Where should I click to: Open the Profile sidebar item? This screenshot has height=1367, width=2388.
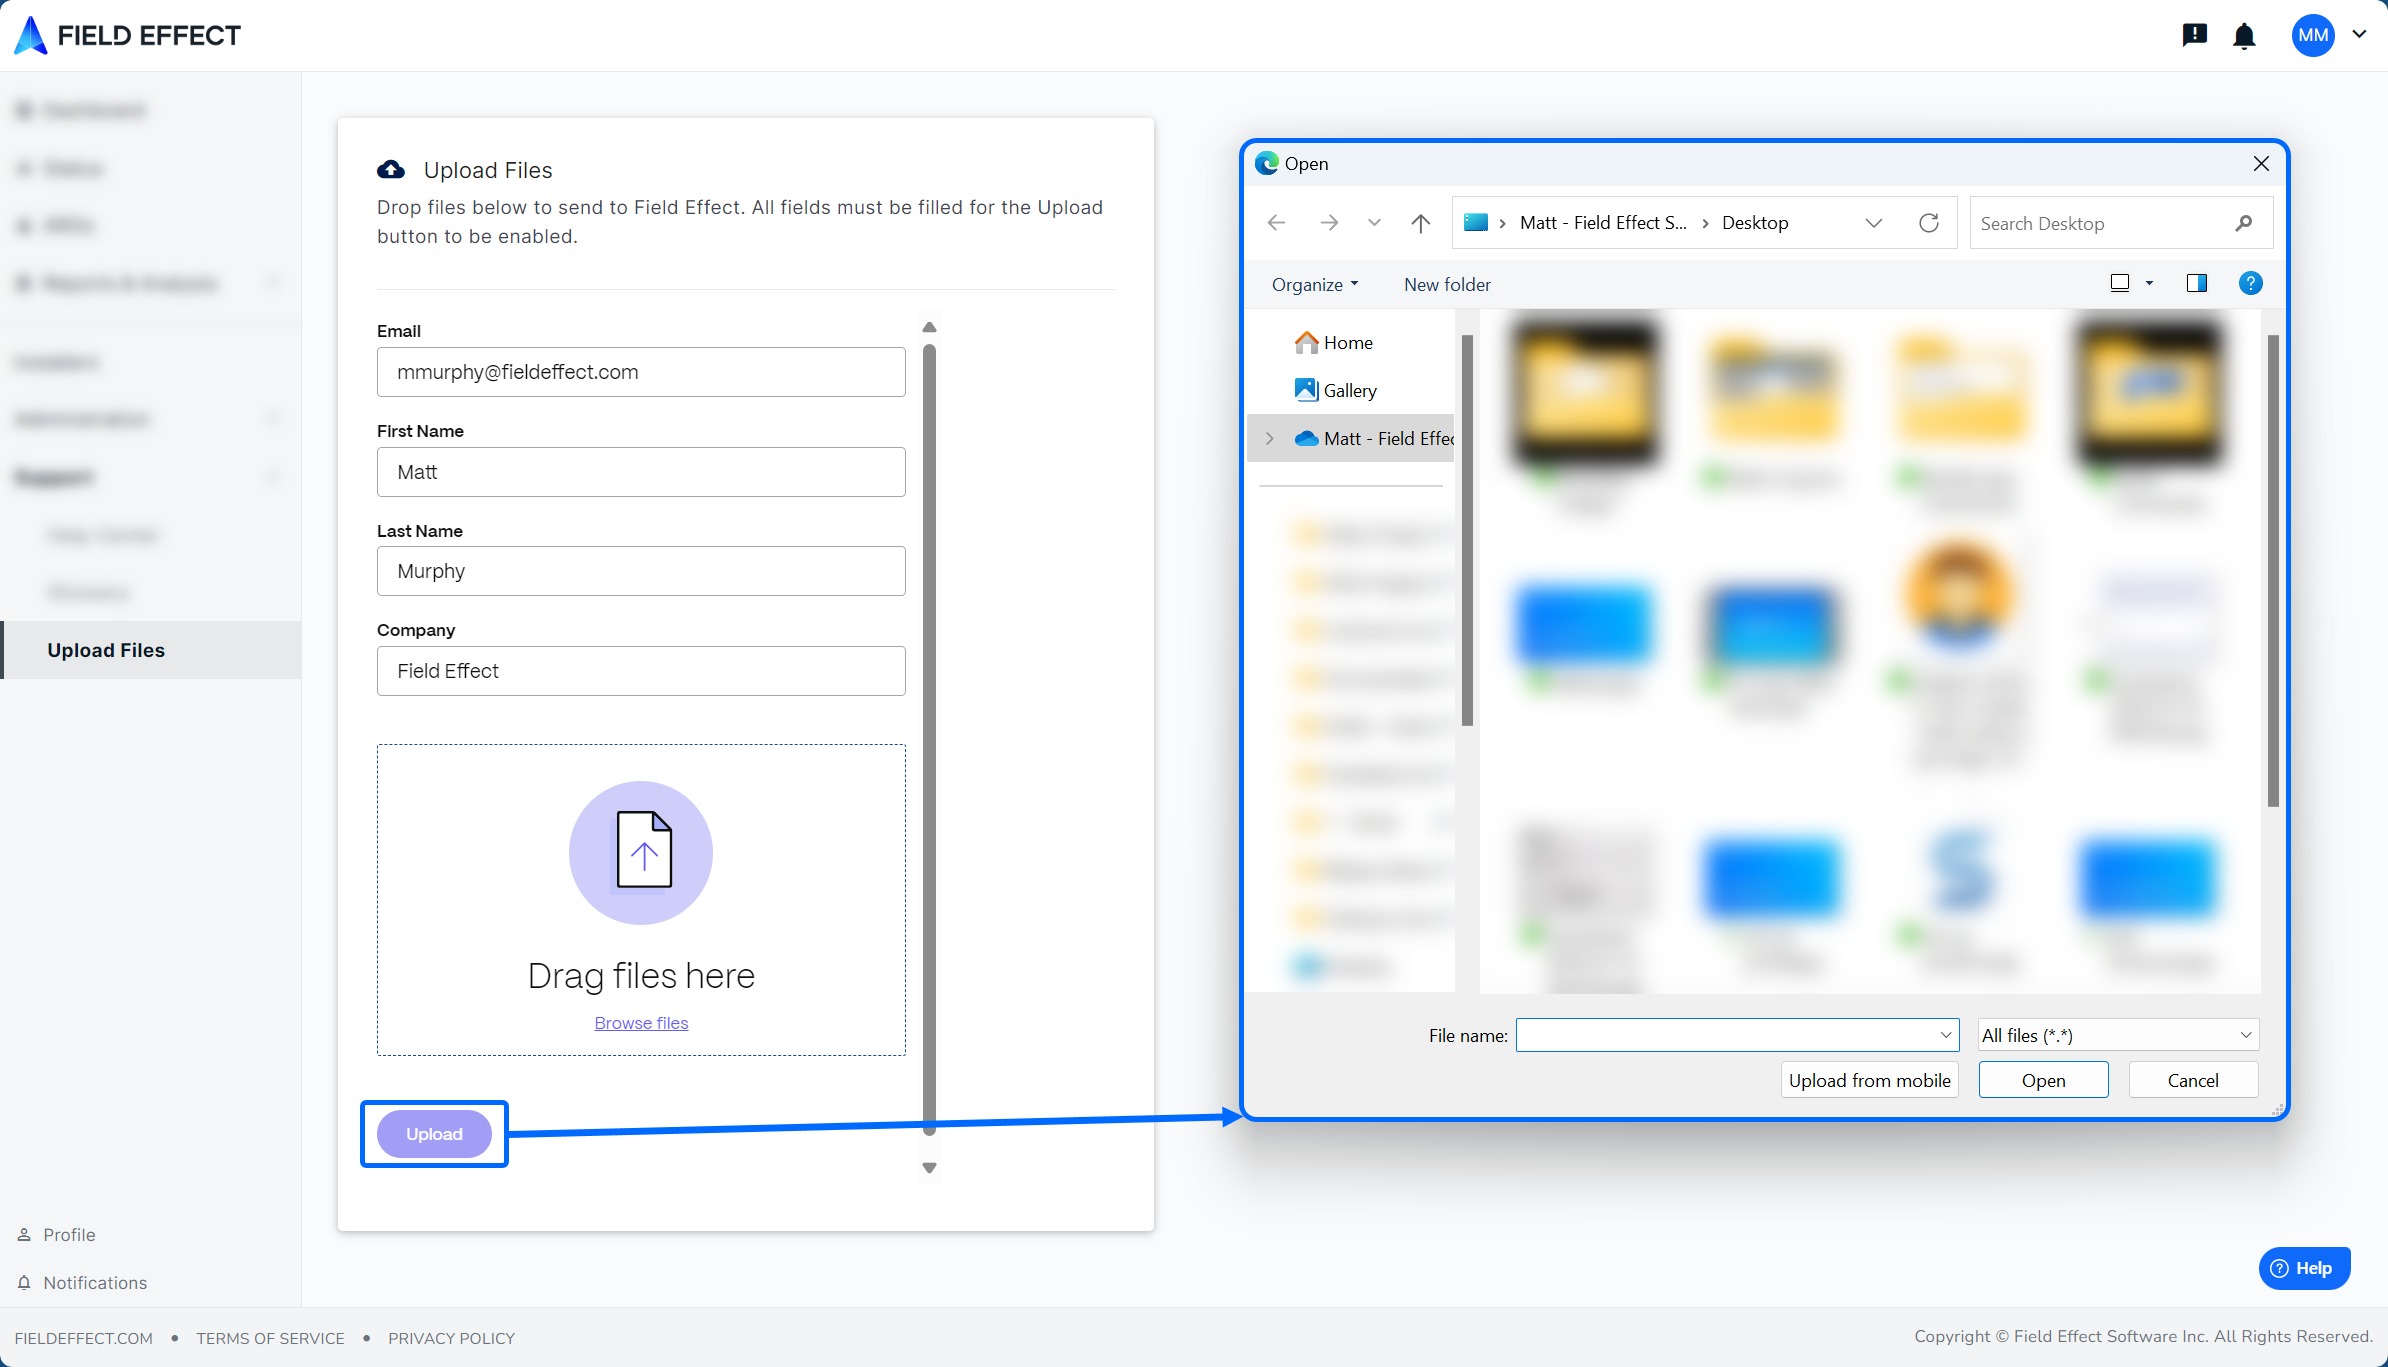[x=69, y=1235]
